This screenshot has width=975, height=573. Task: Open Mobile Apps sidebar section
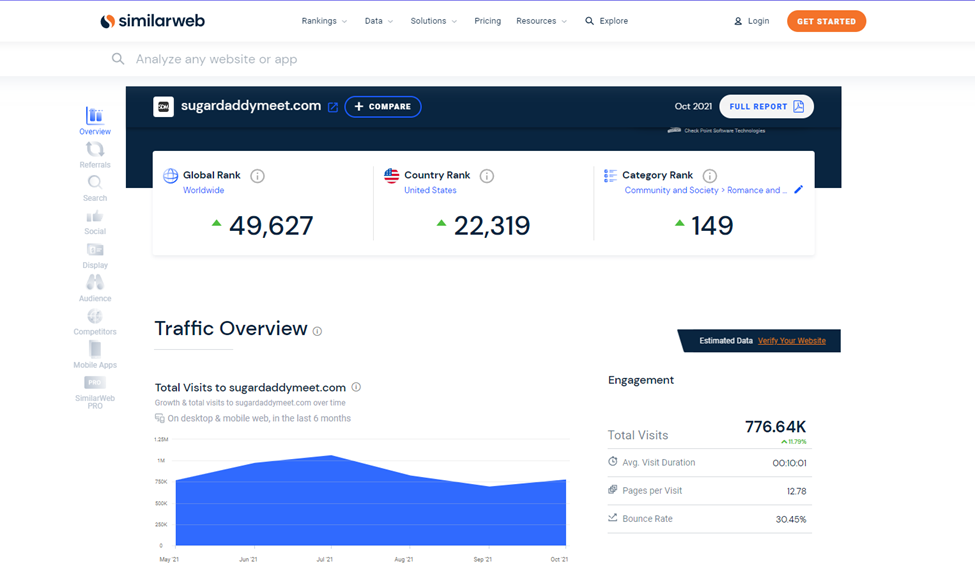pos(95,351)
